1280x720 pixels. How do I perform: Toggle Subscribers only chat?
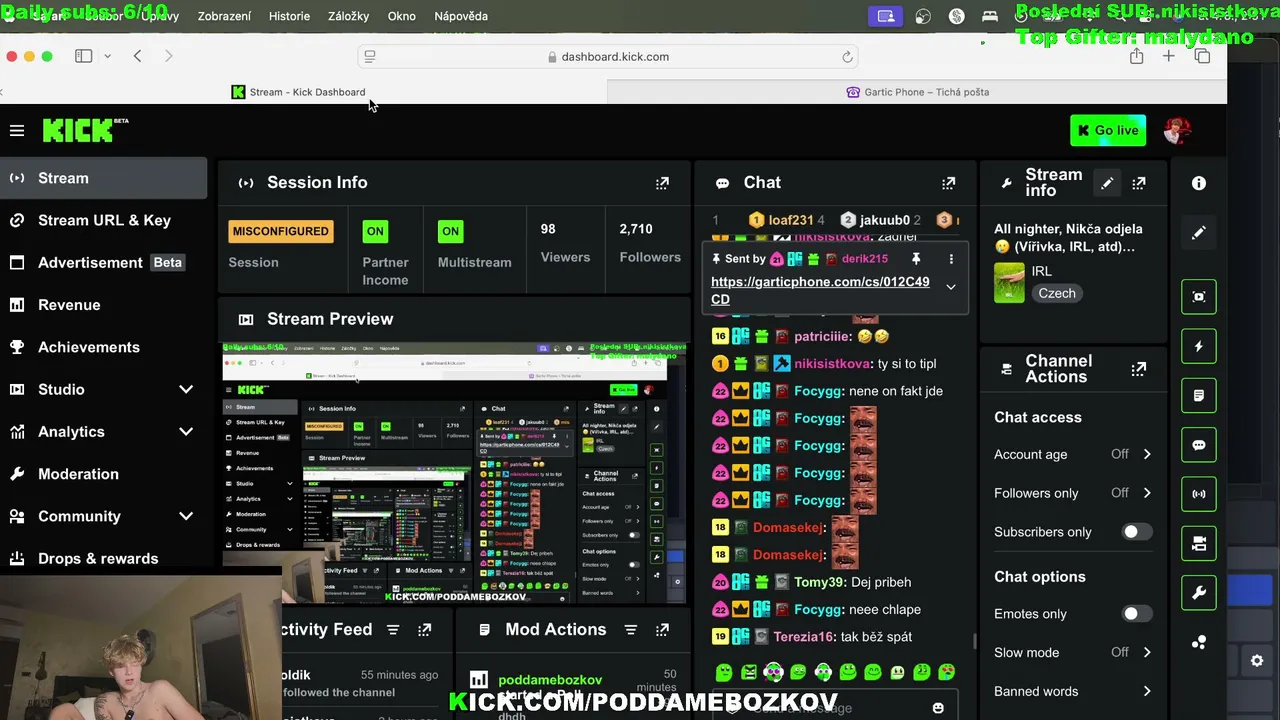(x=1136, y=532)
